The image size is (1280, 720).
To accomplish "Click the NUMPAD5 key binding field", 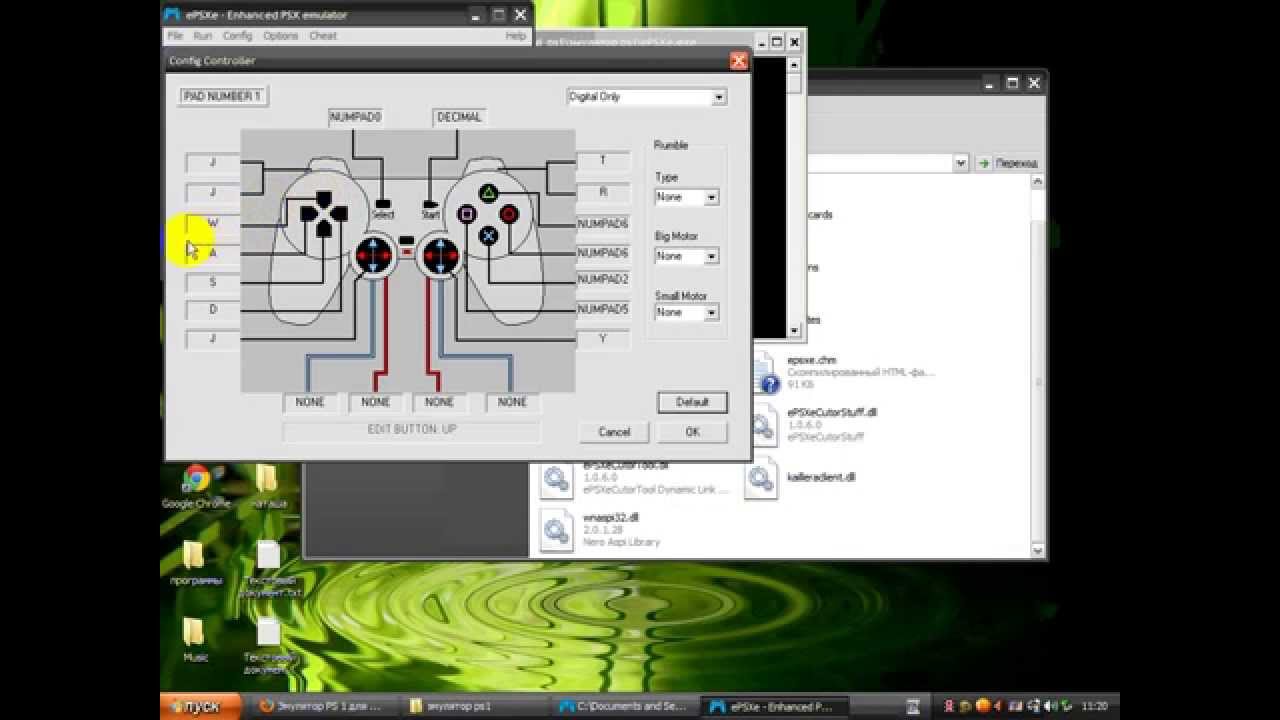I will [603, 310].
